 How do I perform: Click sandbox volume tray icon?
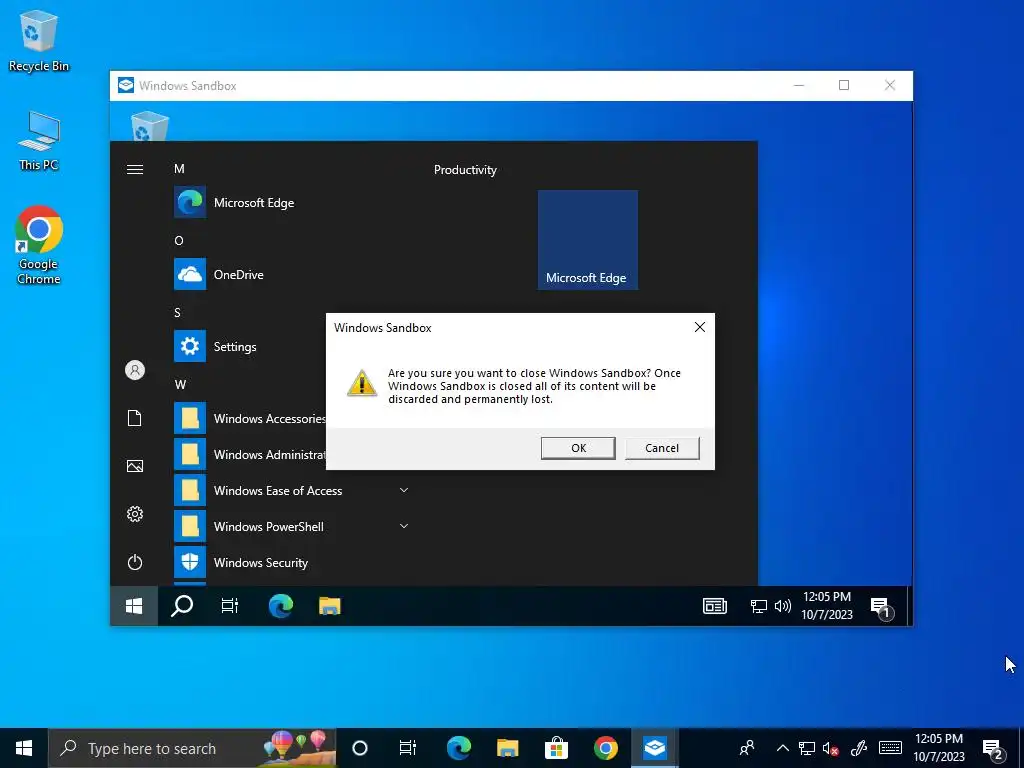point(782,606)
